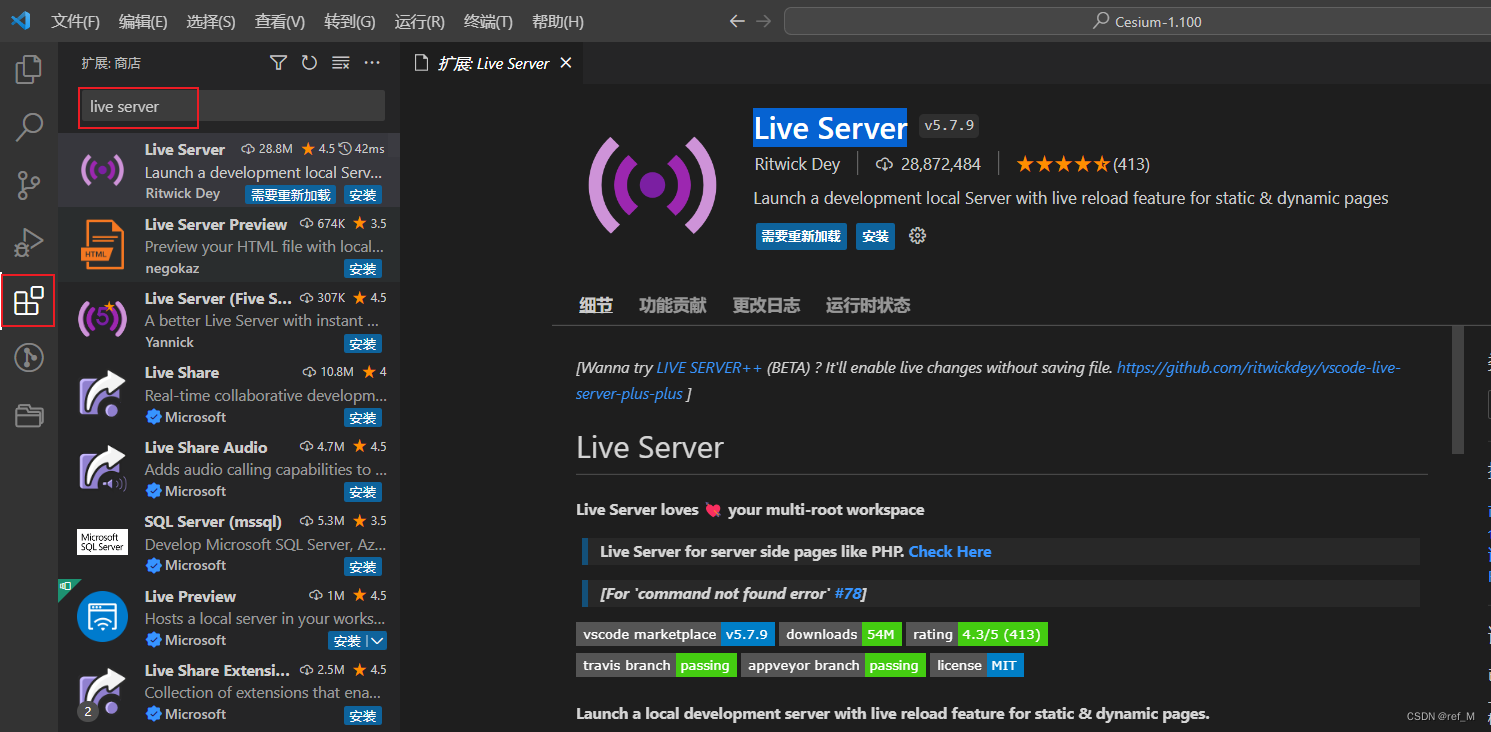
Task: Open the Explorer view from activity bar
Action: tap(28, 68)
